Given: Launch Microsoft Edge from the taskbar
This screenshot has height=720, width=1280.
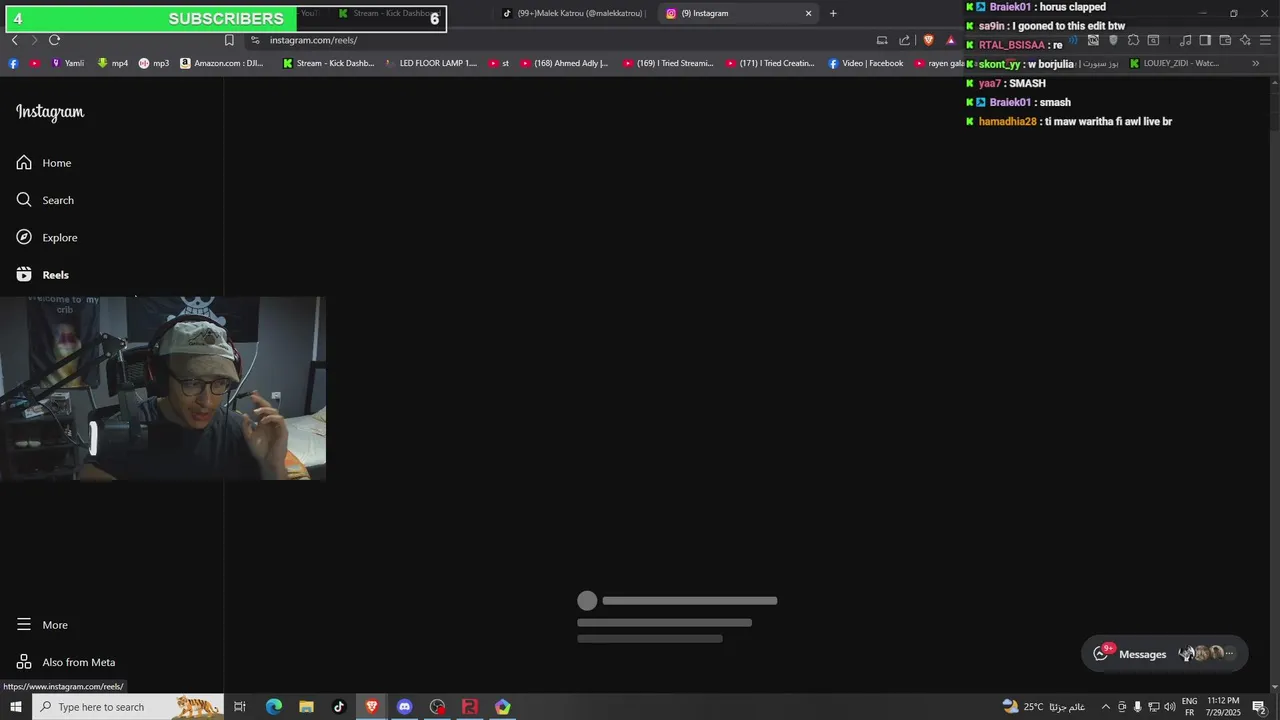Looking at the screenshot, I should (x=273, y=707).
